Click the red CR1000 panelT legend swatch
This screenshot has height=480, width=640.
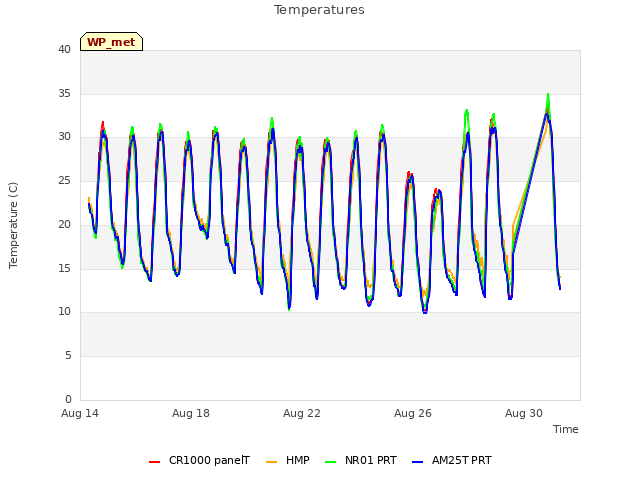tap(154, 462)
